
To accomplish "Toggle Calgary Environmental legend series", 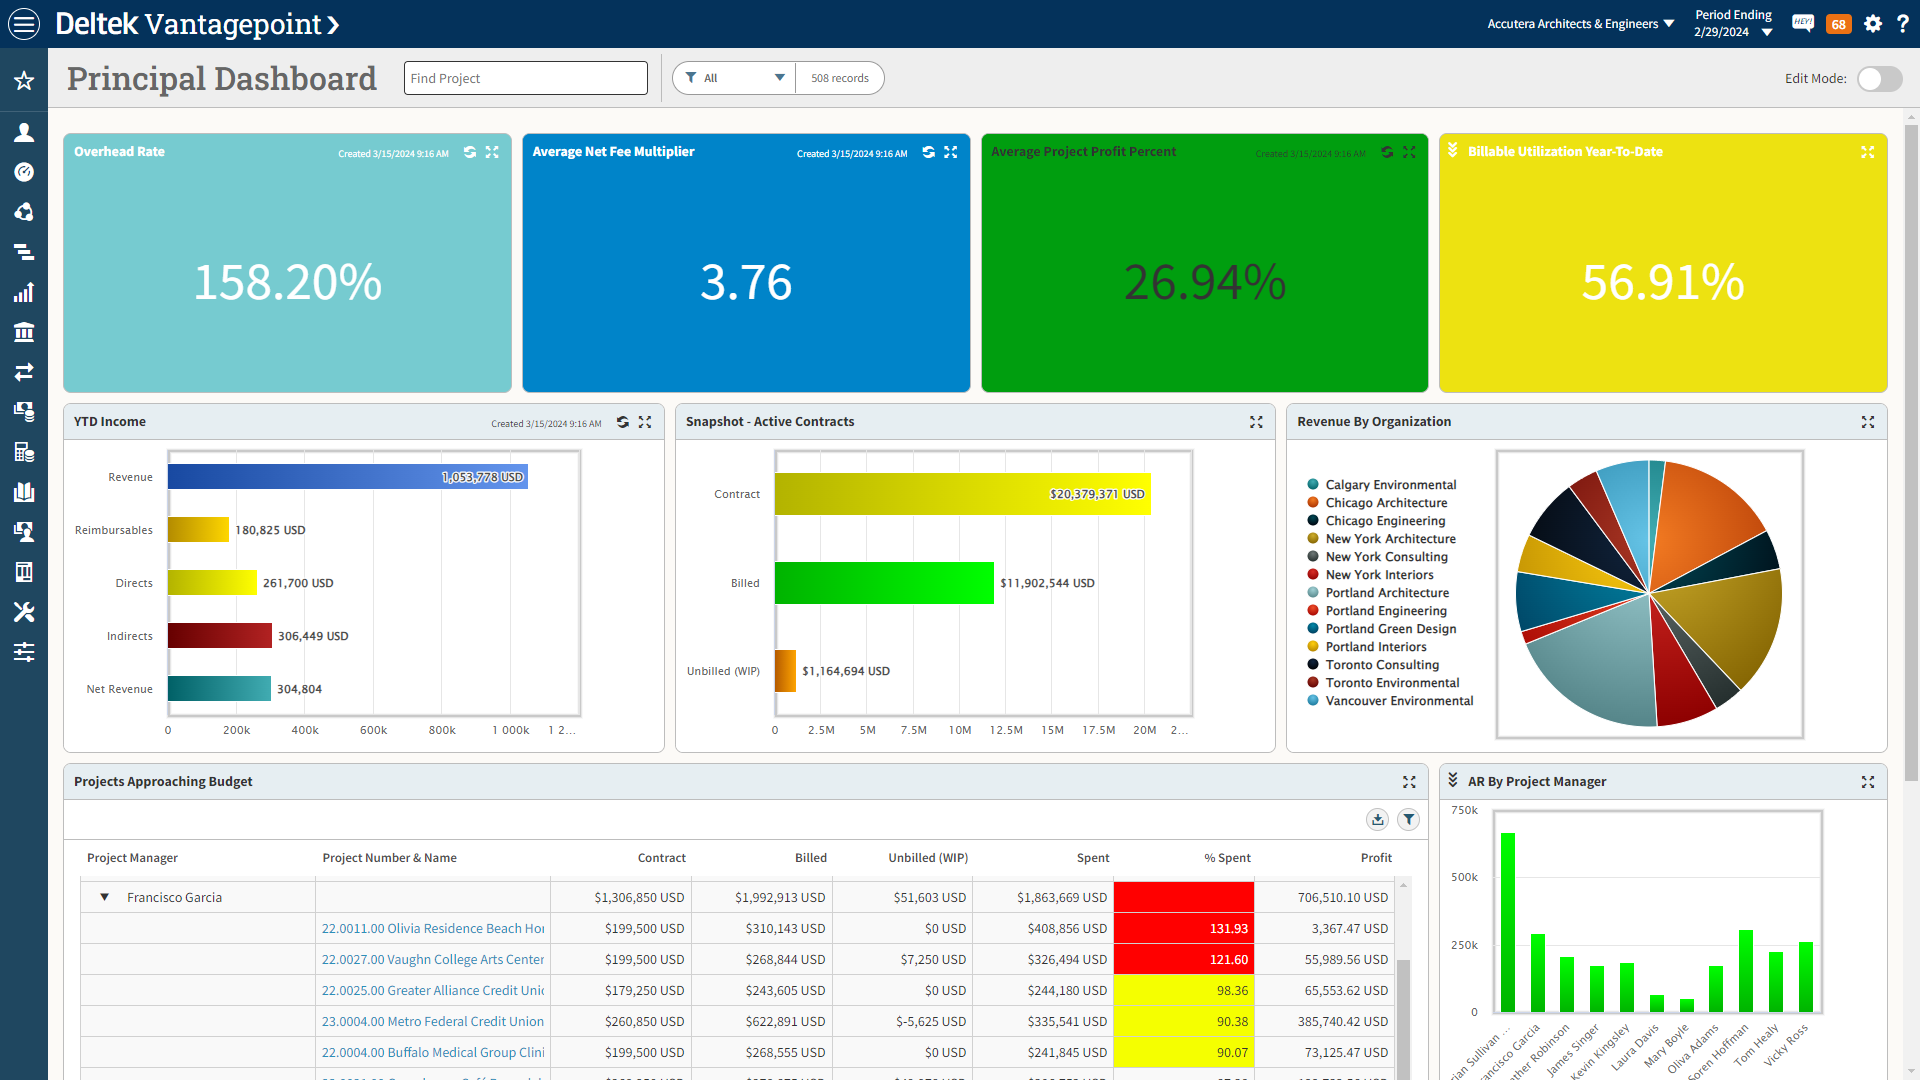I will coord(1390,485).
